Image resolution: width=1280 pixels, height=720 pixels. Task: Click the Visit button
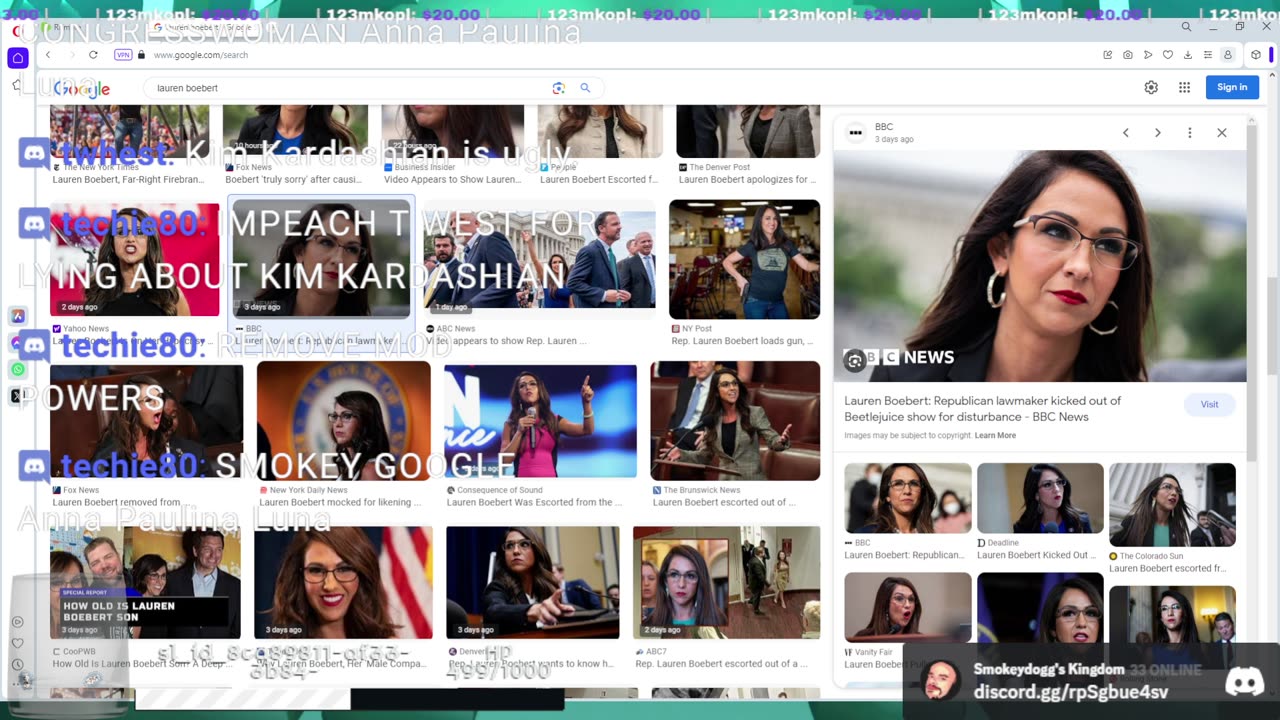(1209, 404)
